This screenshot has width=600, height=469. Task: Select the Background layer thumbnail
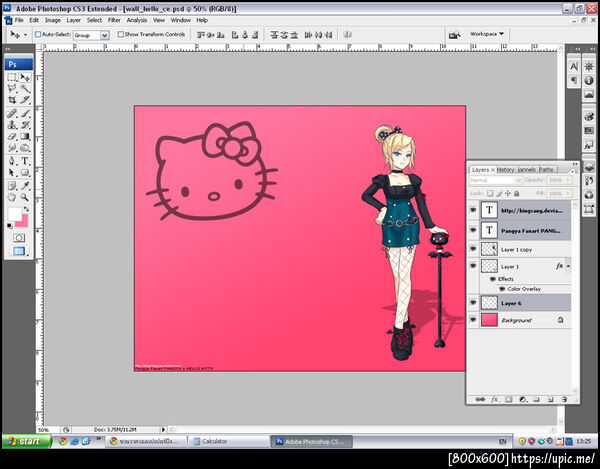click(489, 319)
